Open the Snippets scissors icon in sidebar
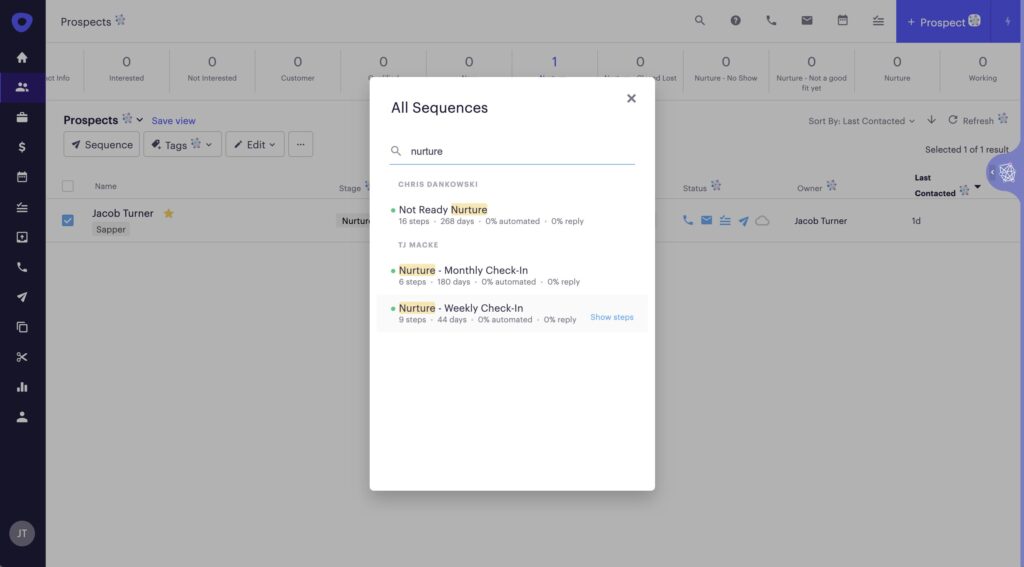 point(22,357)
